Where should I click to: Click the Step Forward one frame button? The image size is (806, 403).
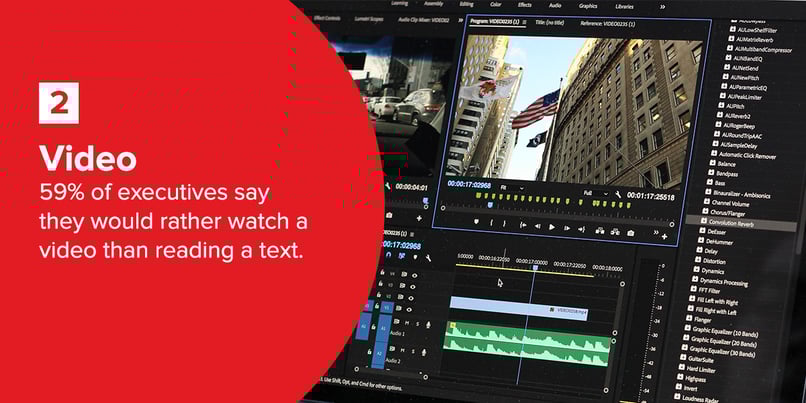(567, 228)
